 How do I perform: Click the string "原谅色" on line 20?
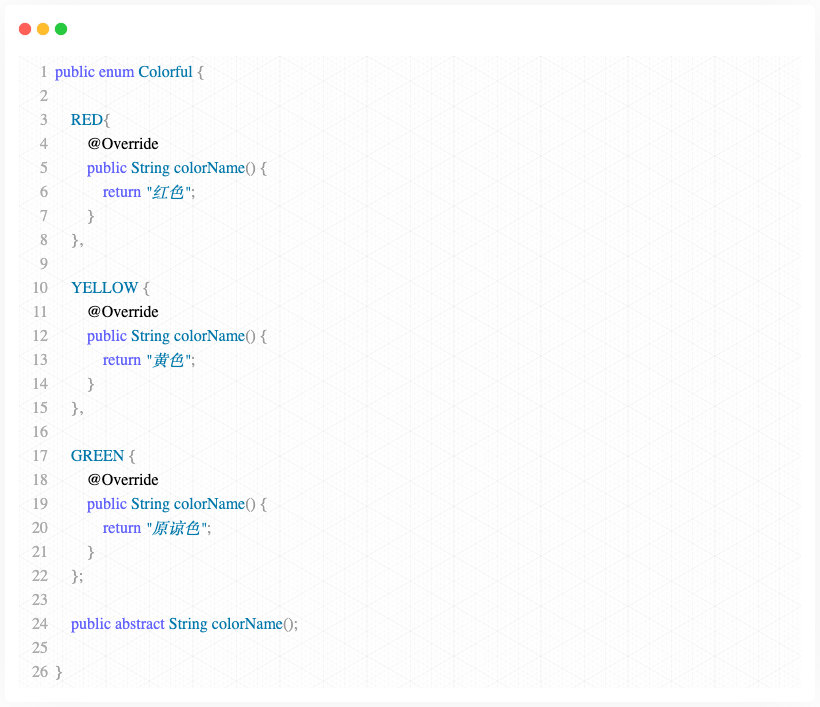(177, 528)
